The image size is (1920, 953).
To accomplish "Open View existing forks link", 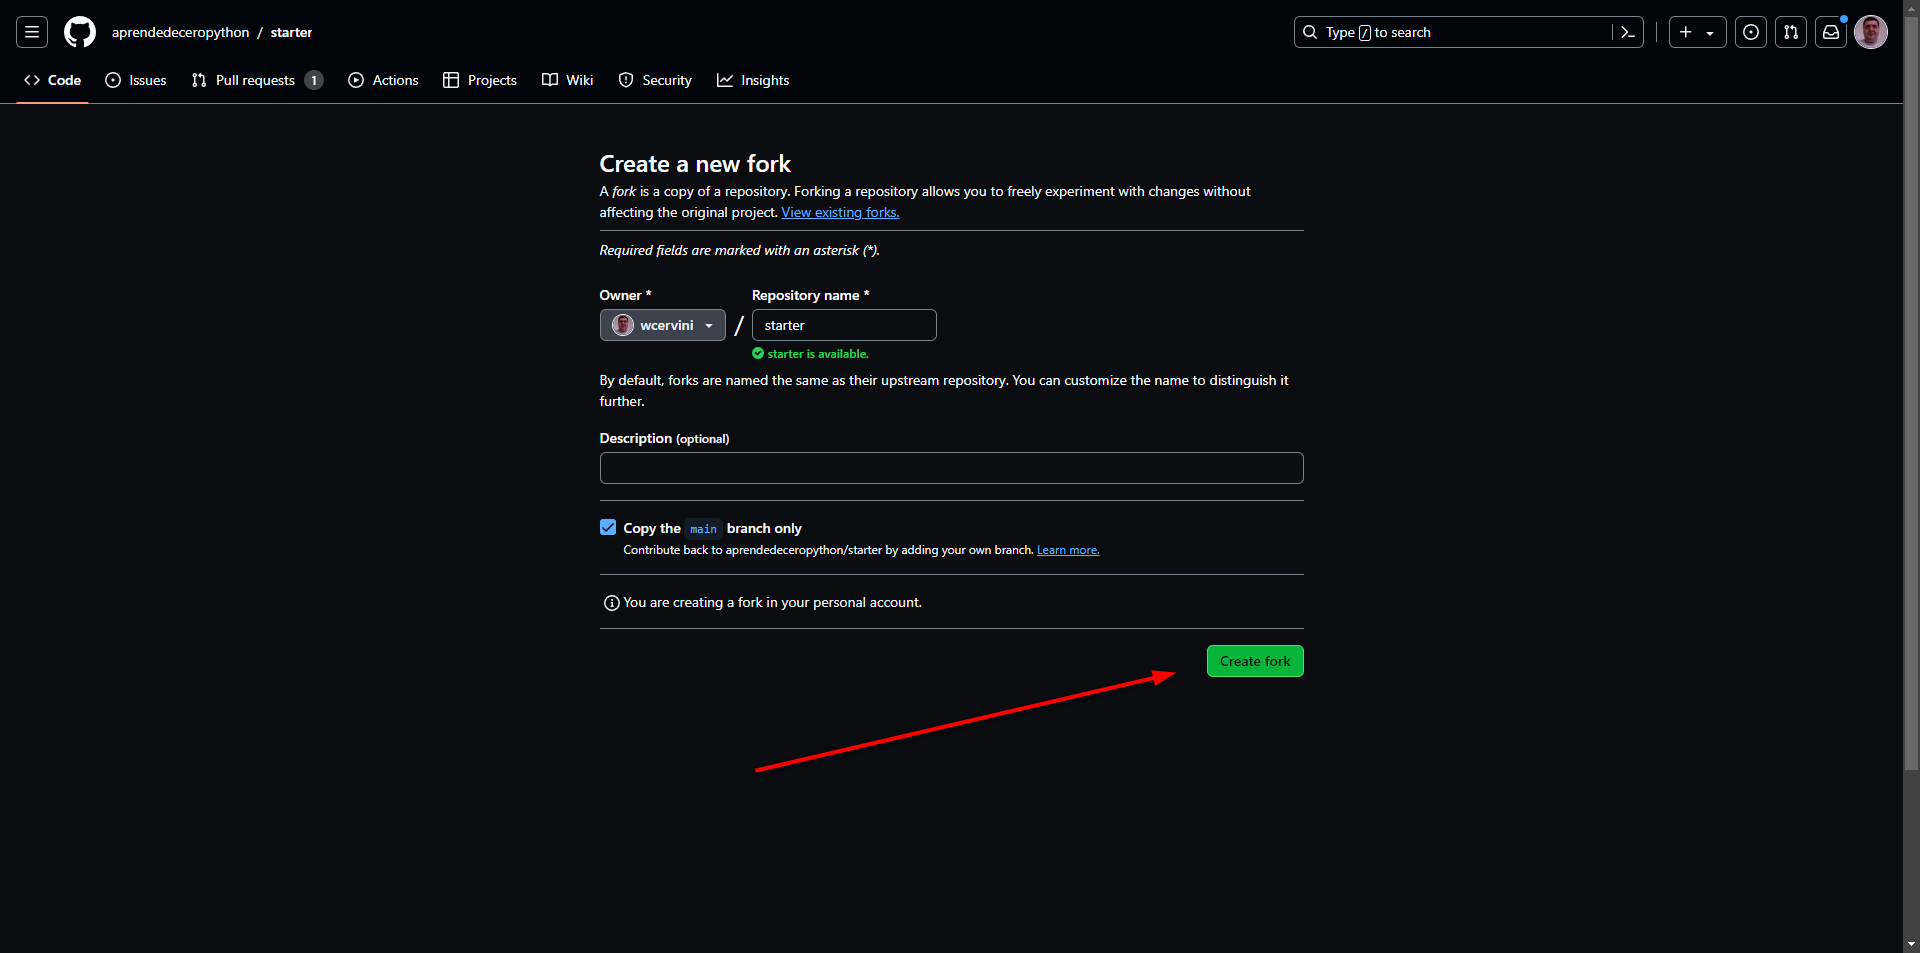I will (840, 212).
